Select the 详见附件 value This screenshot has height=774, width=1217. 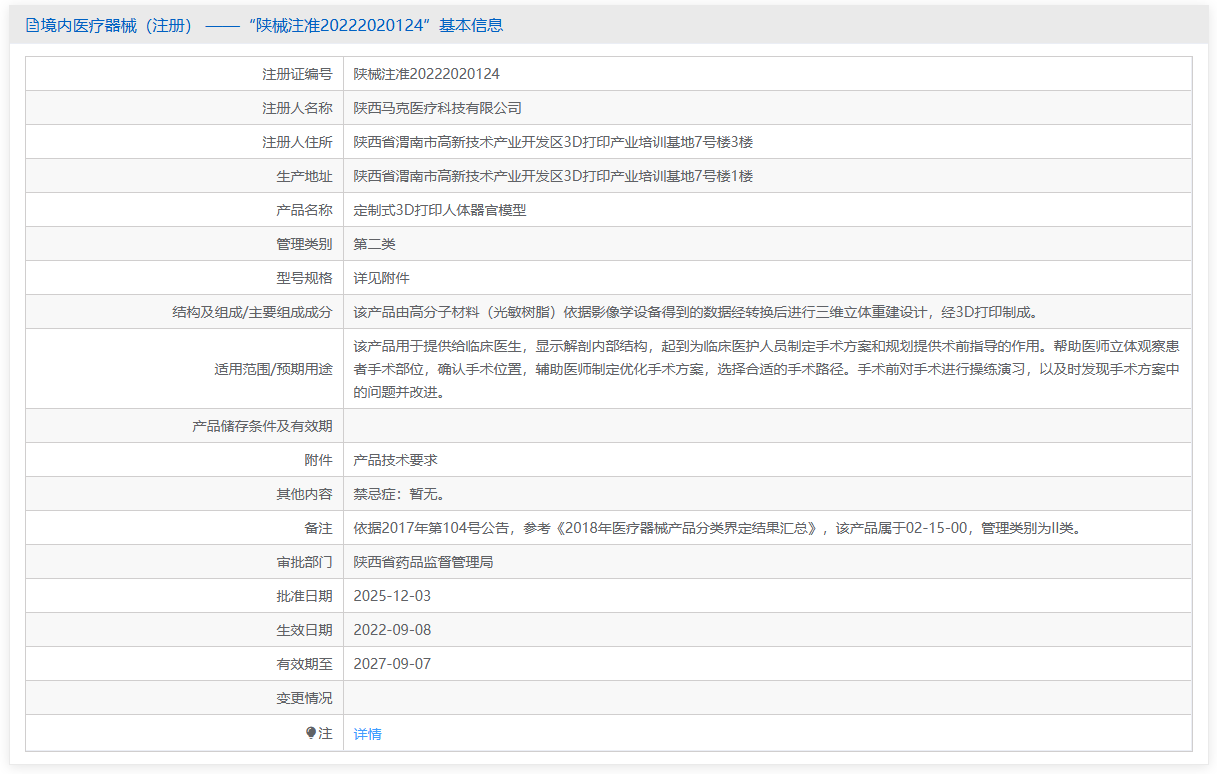[x=382, y=278]
